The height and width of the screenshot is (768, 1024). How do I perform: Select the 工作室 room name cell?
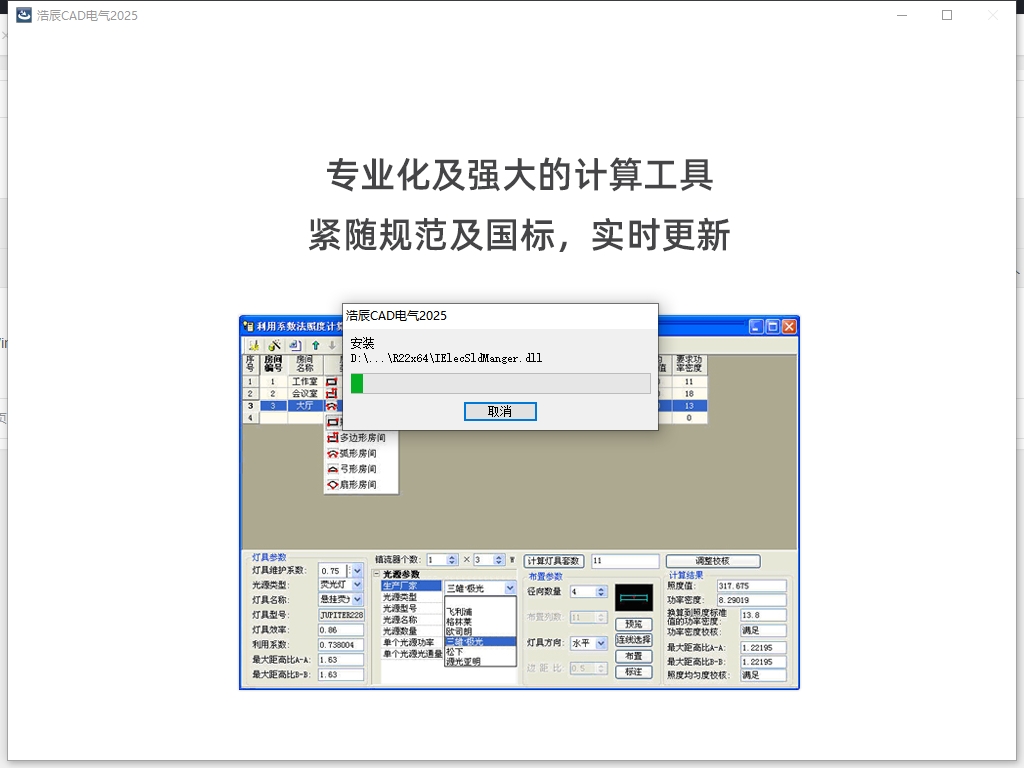[x=305, y=381]
